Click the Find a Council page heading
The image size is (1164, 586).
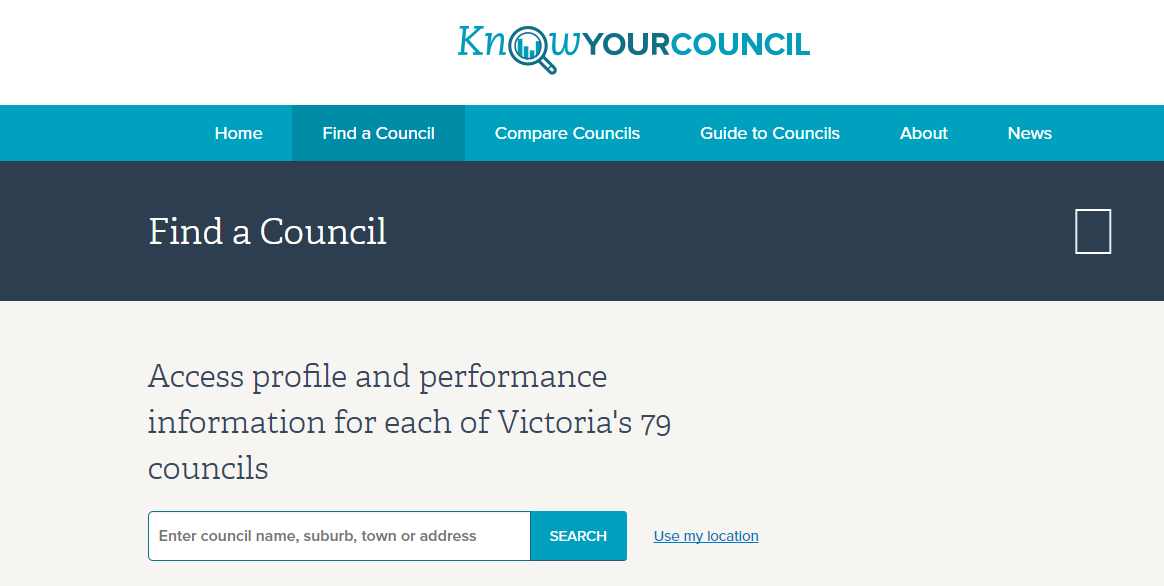pos(267,231)
